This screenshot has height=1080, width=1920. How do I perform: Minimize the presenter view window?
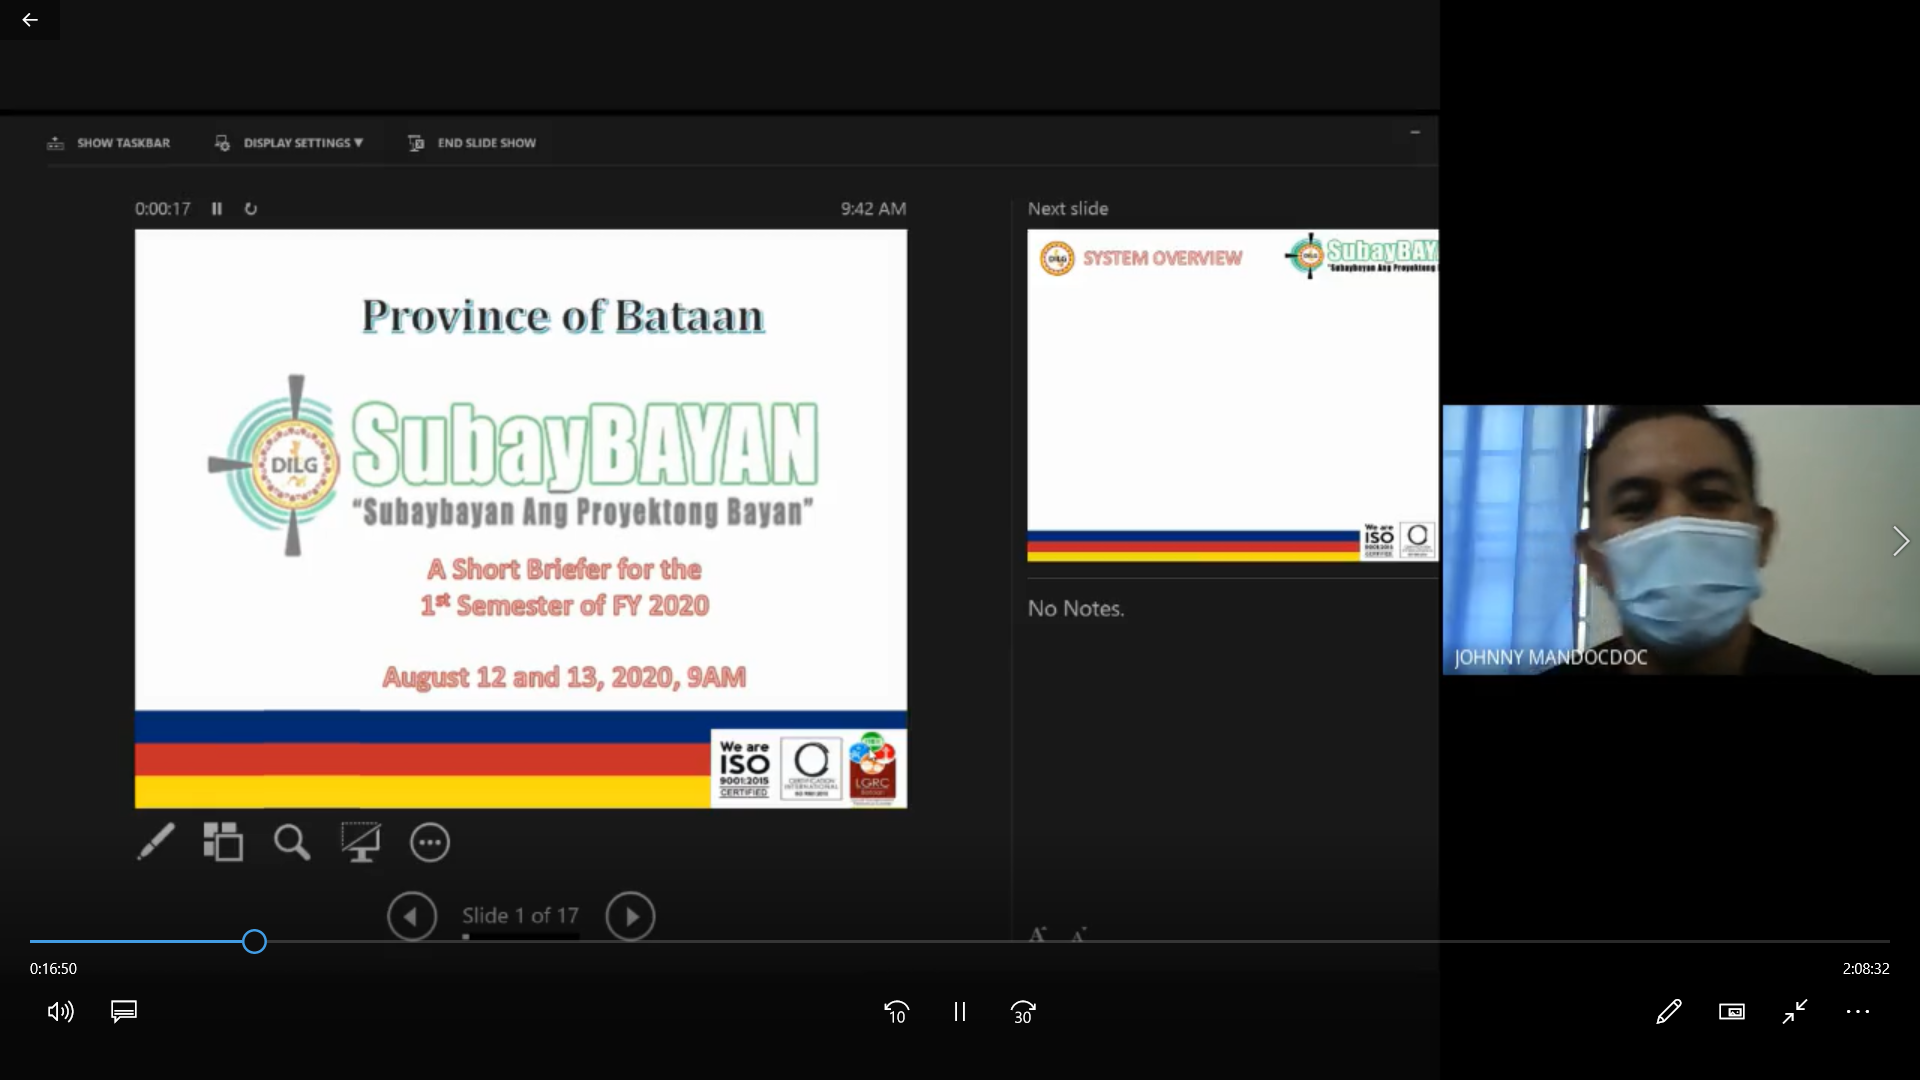pos(1415,132)
